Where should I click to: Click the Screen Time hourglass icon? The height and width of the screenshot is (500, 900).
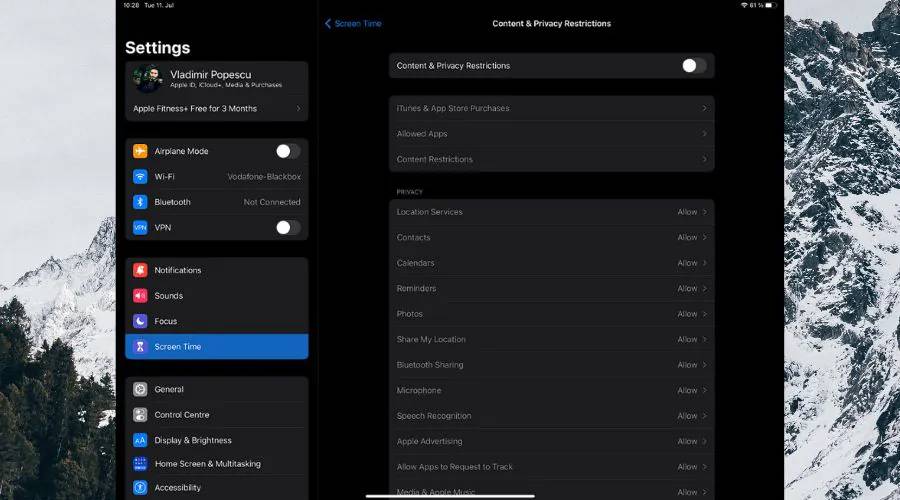140,347
